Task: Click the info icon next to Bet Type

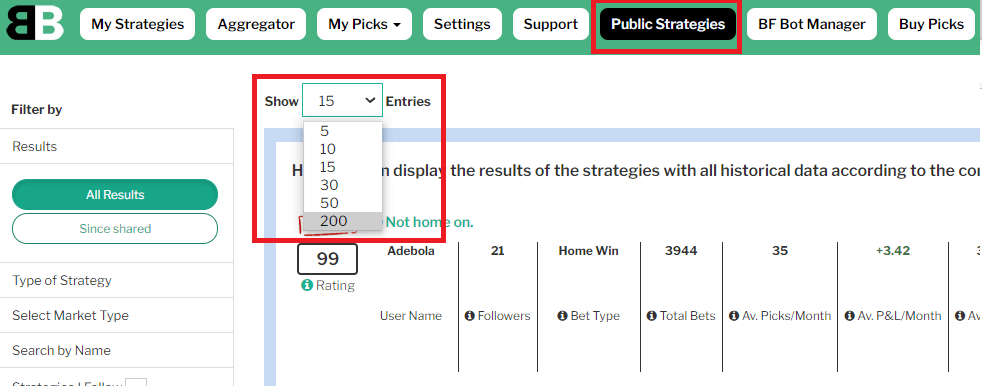Action: click(562, 316)
